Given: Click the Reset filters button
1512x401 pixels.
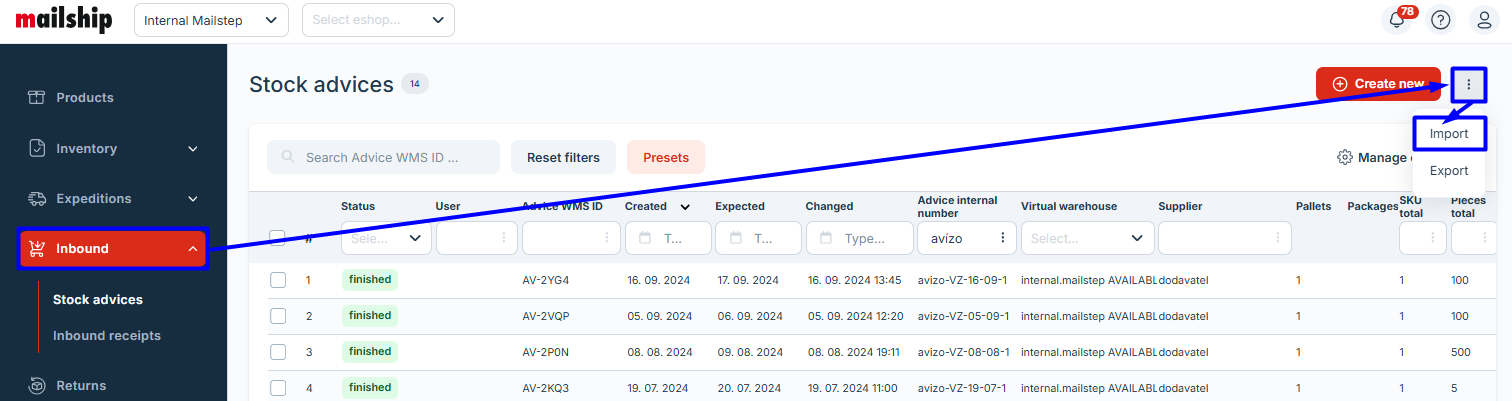Looking at the screenshot, I should [x=563, y=157].
